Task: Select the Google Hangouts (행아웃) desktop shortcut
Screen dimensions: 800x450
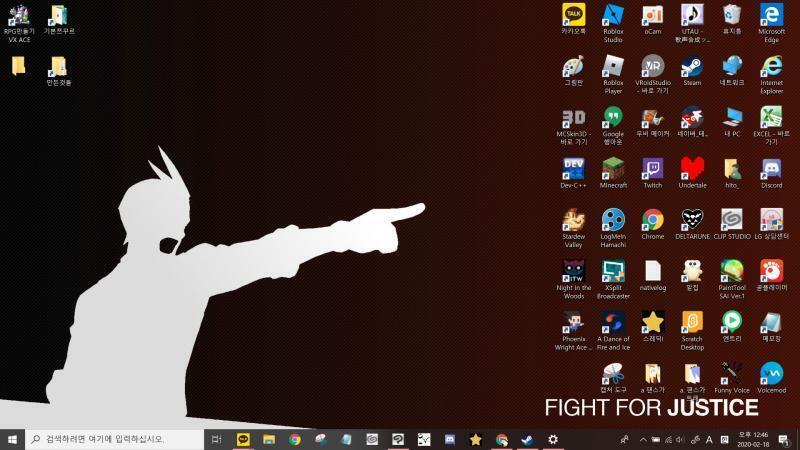Action: 613,126
